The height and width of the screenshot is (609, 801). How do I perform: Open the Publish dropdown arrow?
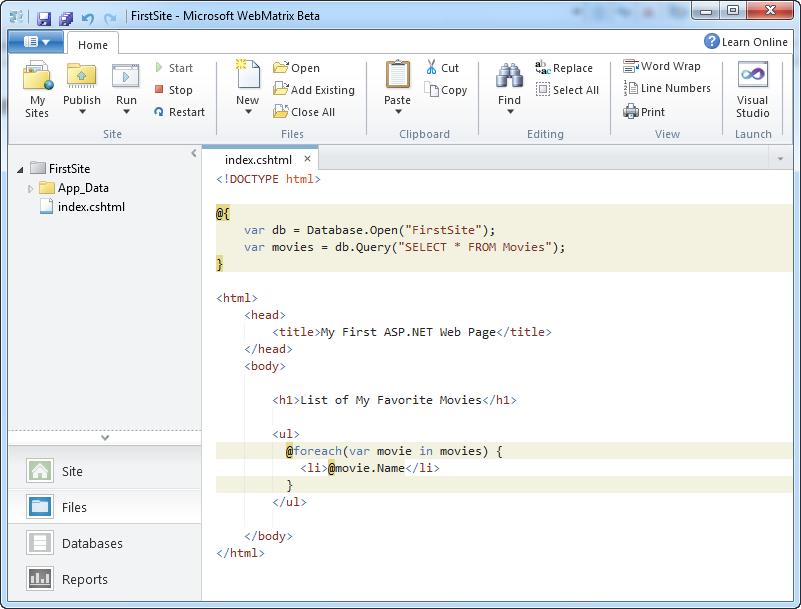pos(82,111)
